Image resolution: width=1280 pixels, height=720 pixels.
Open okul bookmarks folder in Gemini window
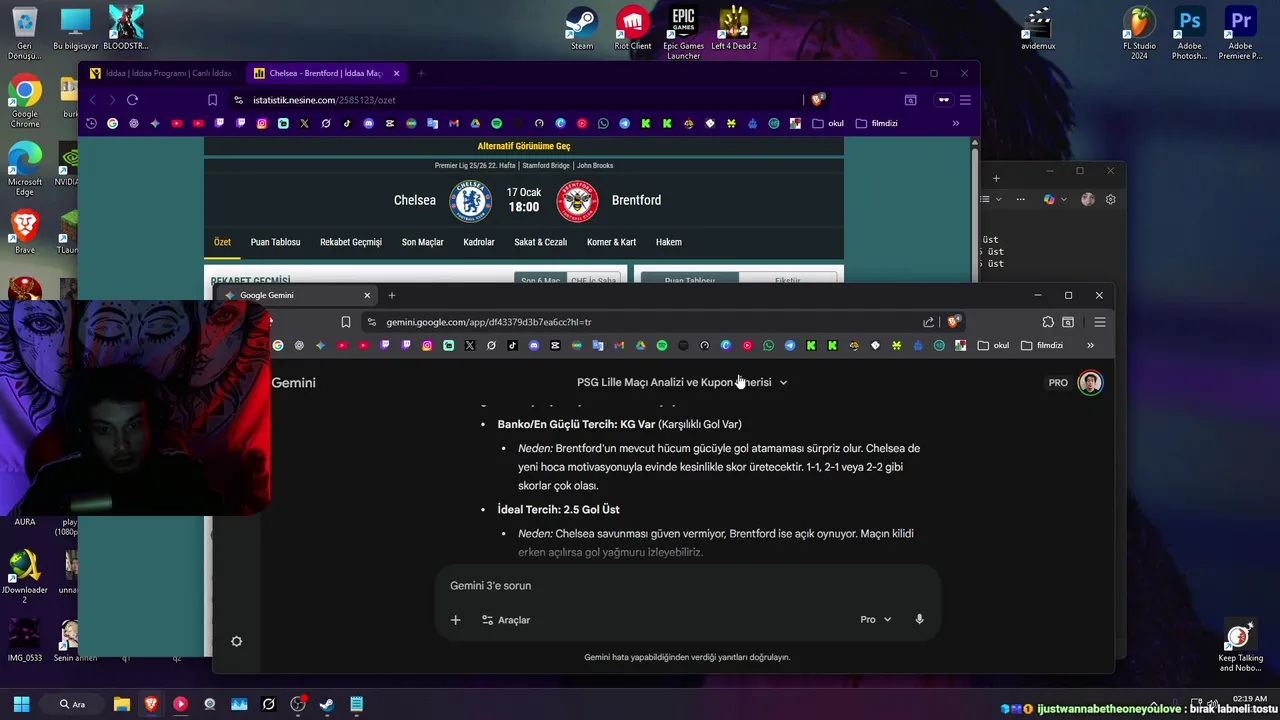pyautogui.click(x=993, y=346)
